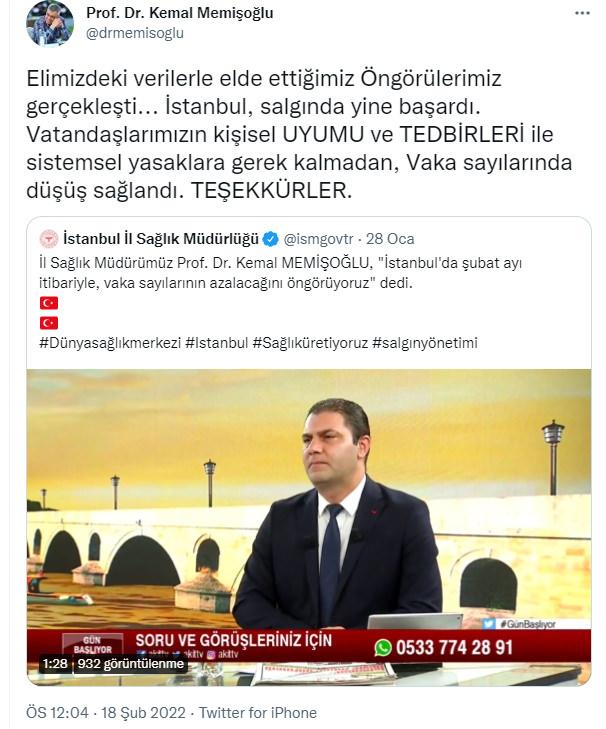
Task: Click the 1:28 video duration badge
Action: [55, 663]
